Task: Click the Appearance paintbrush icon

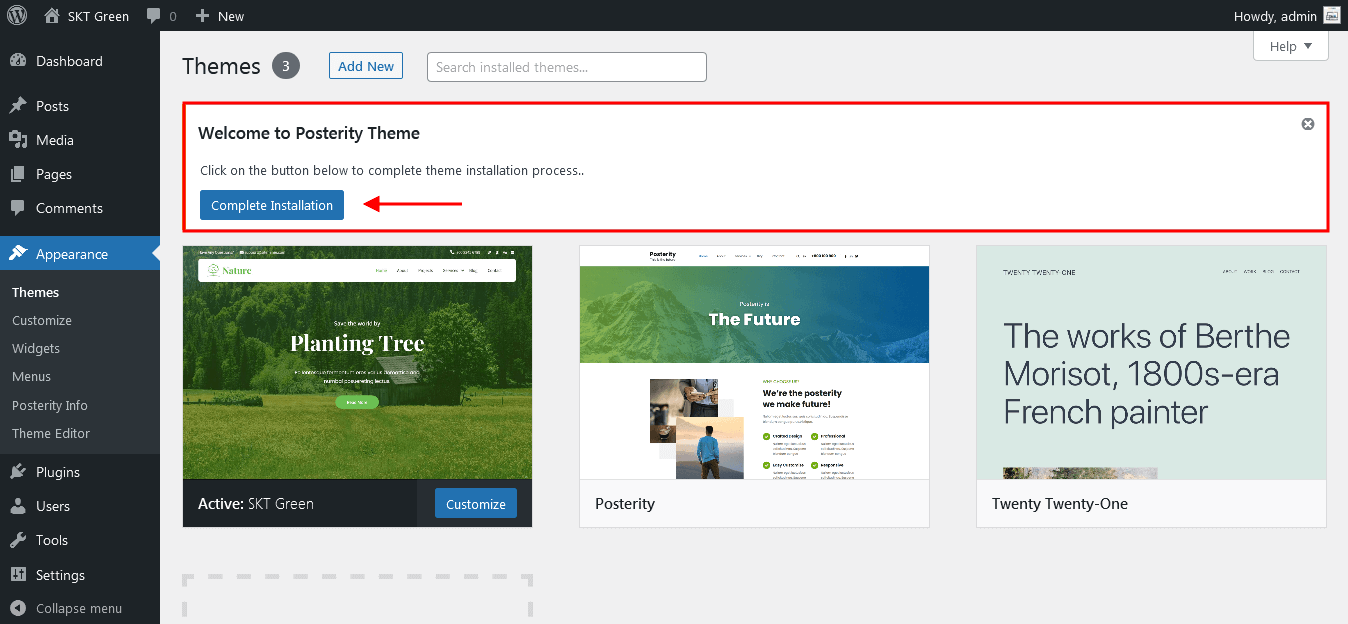Action: pos(18,254)
